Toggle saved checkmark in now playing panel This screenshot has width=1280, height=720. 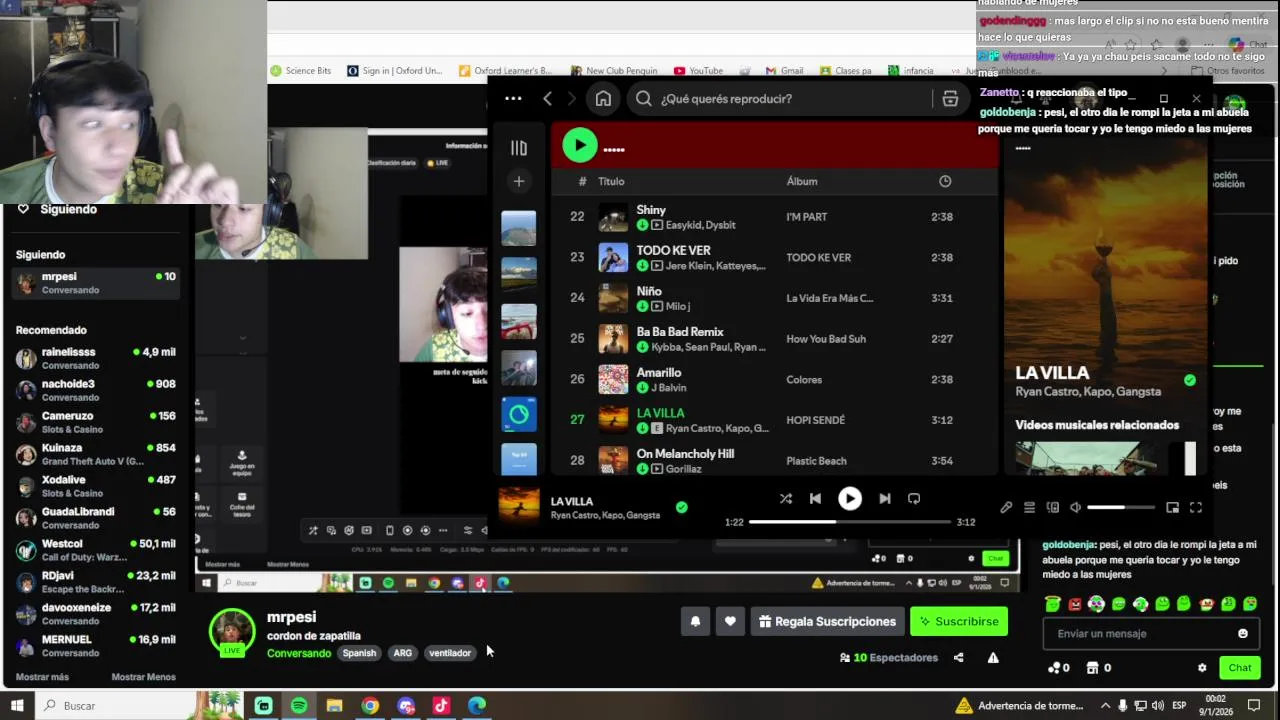(x=1189, y=380)
